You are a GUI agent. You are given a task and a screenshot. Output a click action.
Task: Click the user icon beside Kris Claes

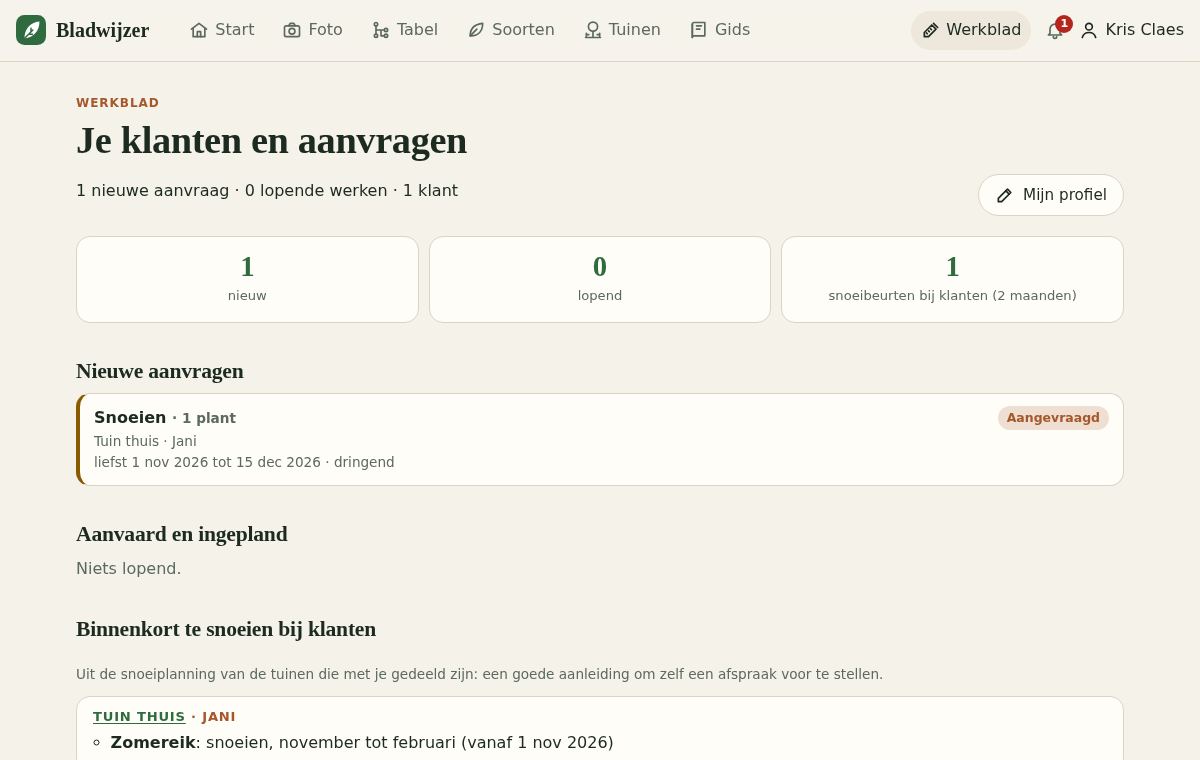click(1089, 30)
